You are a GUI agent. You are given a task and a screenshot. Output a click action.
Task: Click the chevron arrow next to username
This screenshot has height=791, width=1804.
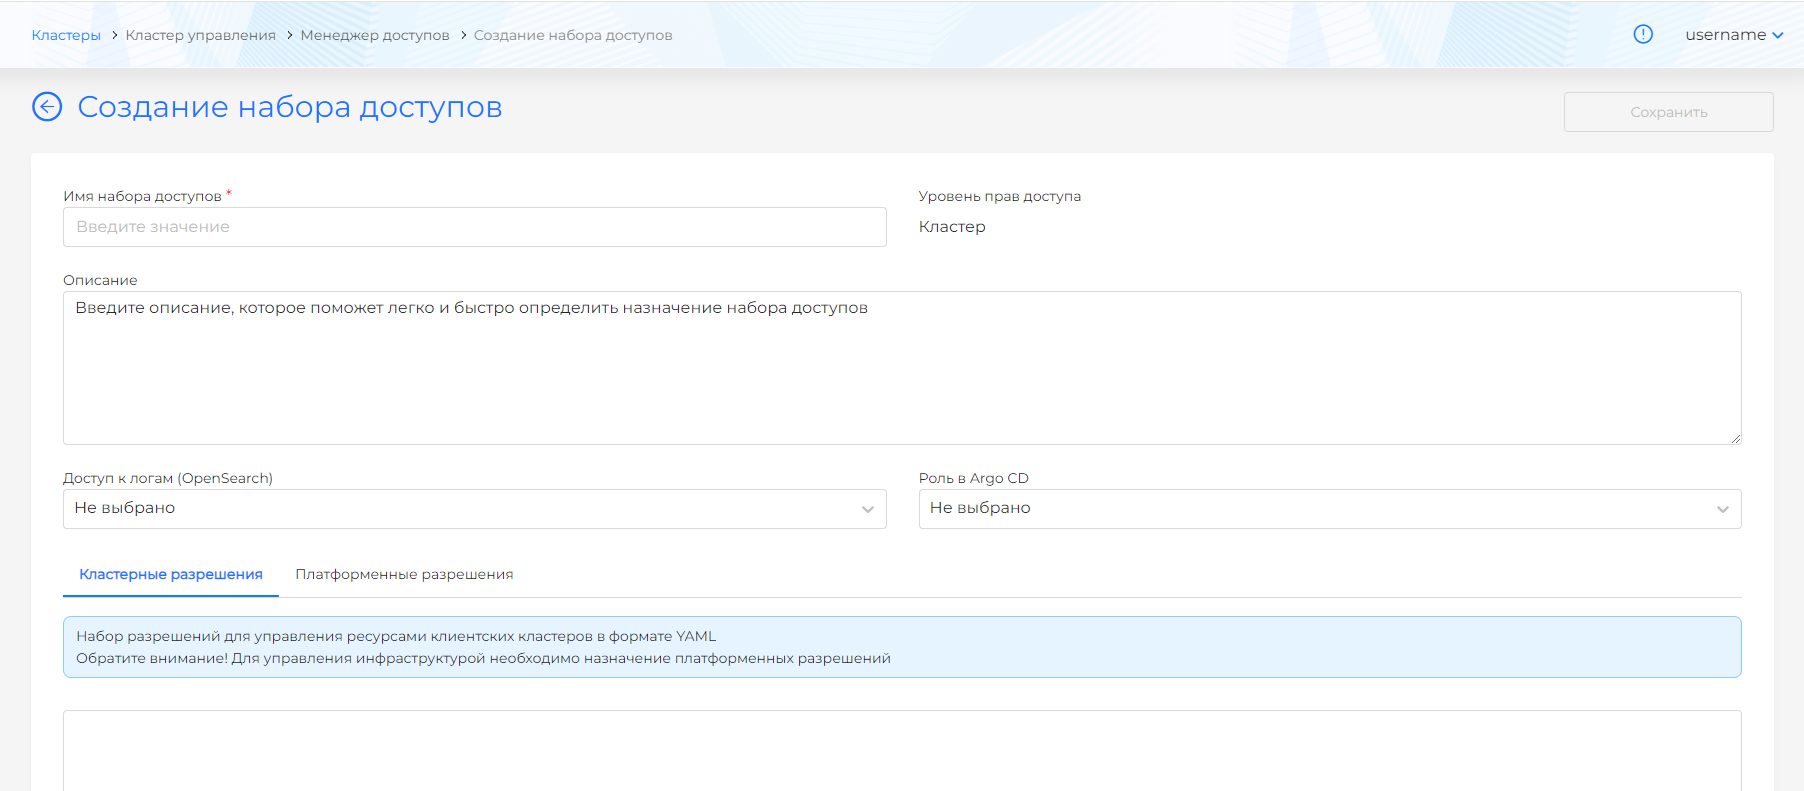tap(1778, 35)
